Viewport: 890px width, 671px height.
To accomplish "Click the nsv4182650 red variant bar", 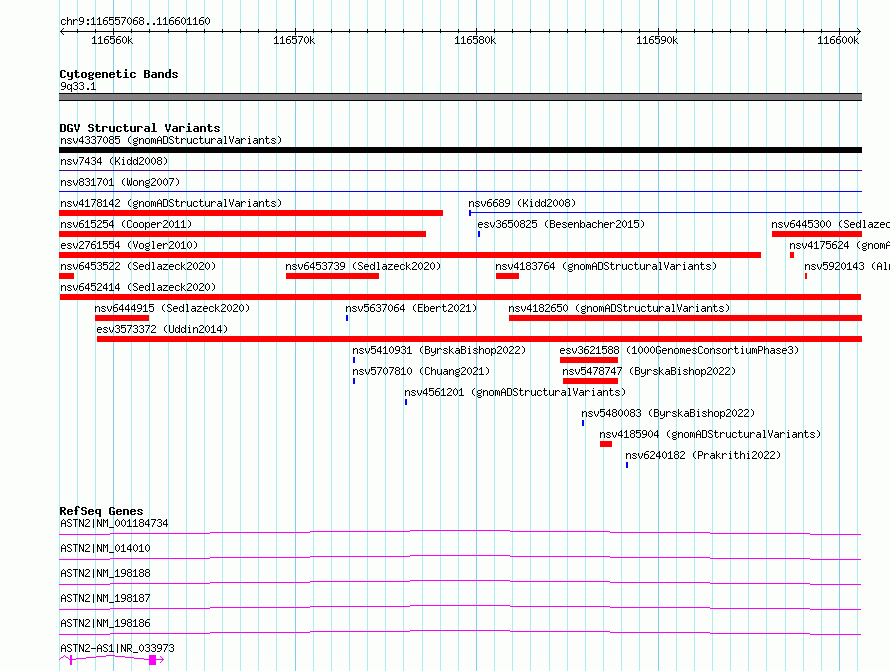I will click(686, 318).
